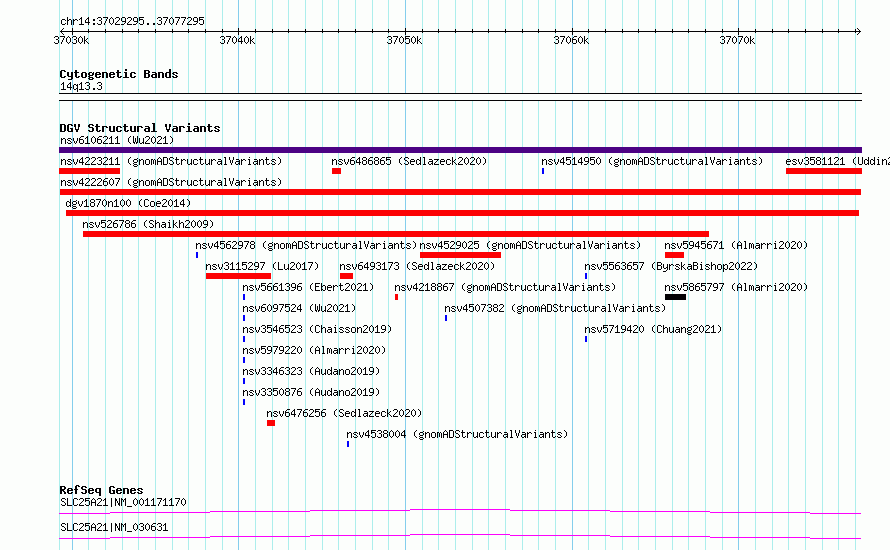This screenshot has width=890, height=550.
Task: Open esv3581121 (Uddin) variant label
Action: 837,161
